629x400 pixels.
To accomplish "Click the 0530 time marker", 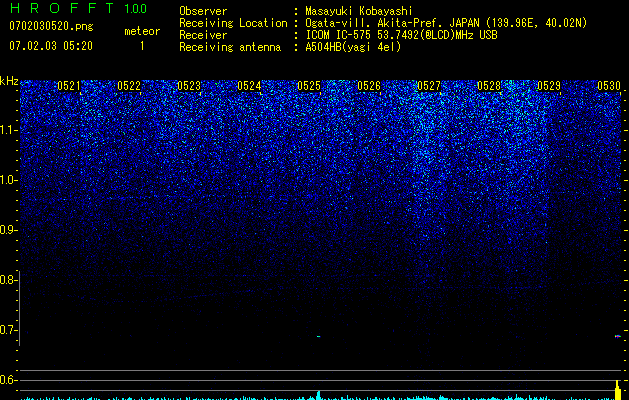I will (x=609, y=86).
